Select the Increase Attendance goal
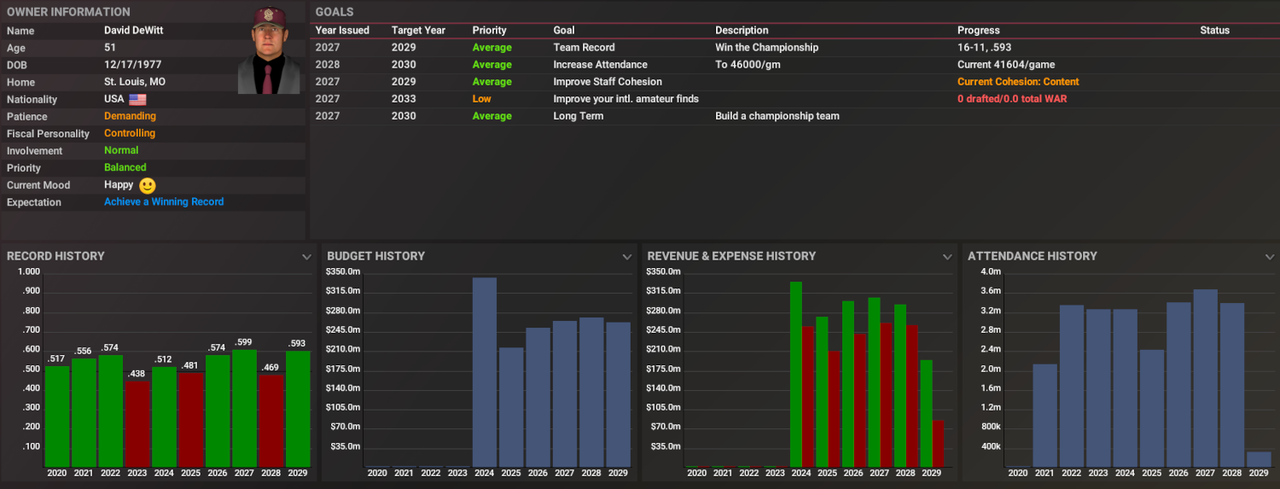Viewport: 1280px width, 489px height. pos(794,65)
